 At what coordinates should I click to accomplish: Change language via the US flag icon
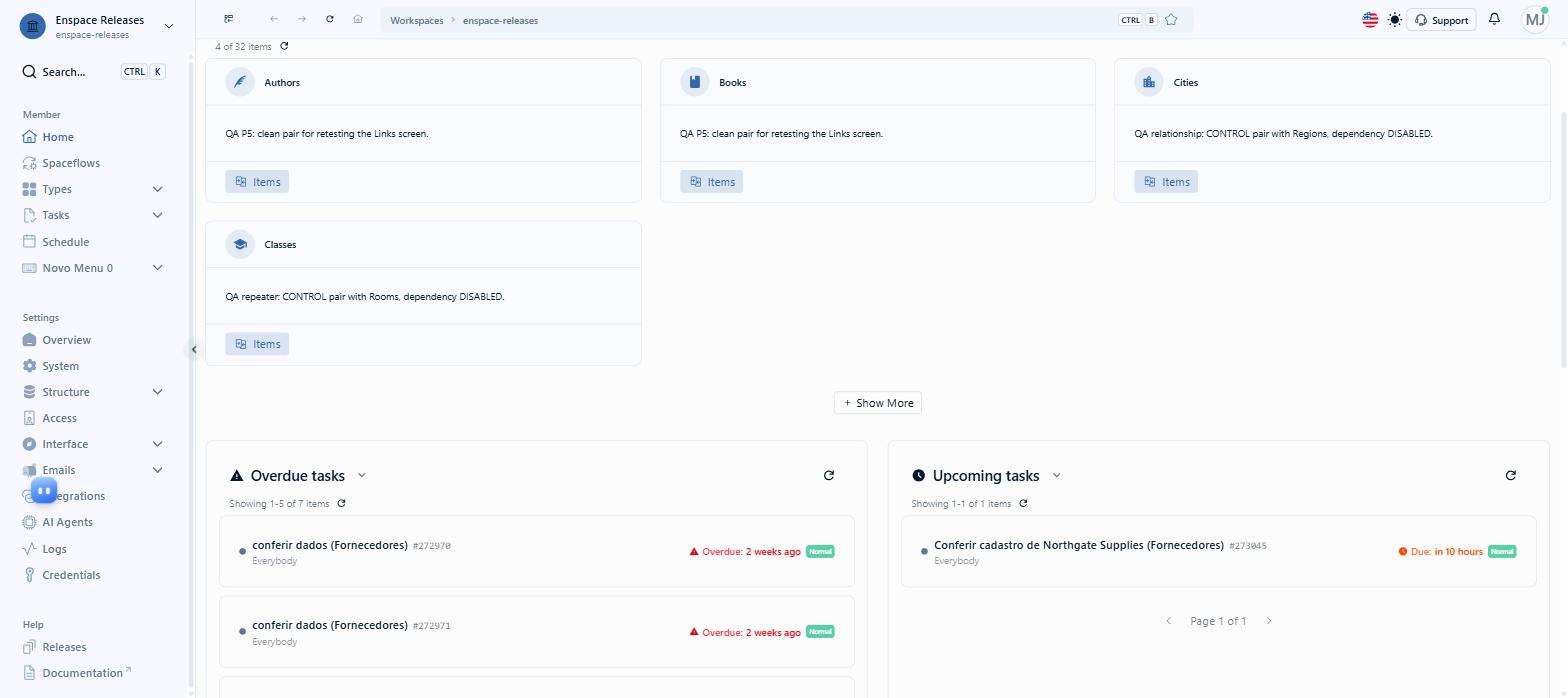tap(1370, 20)
